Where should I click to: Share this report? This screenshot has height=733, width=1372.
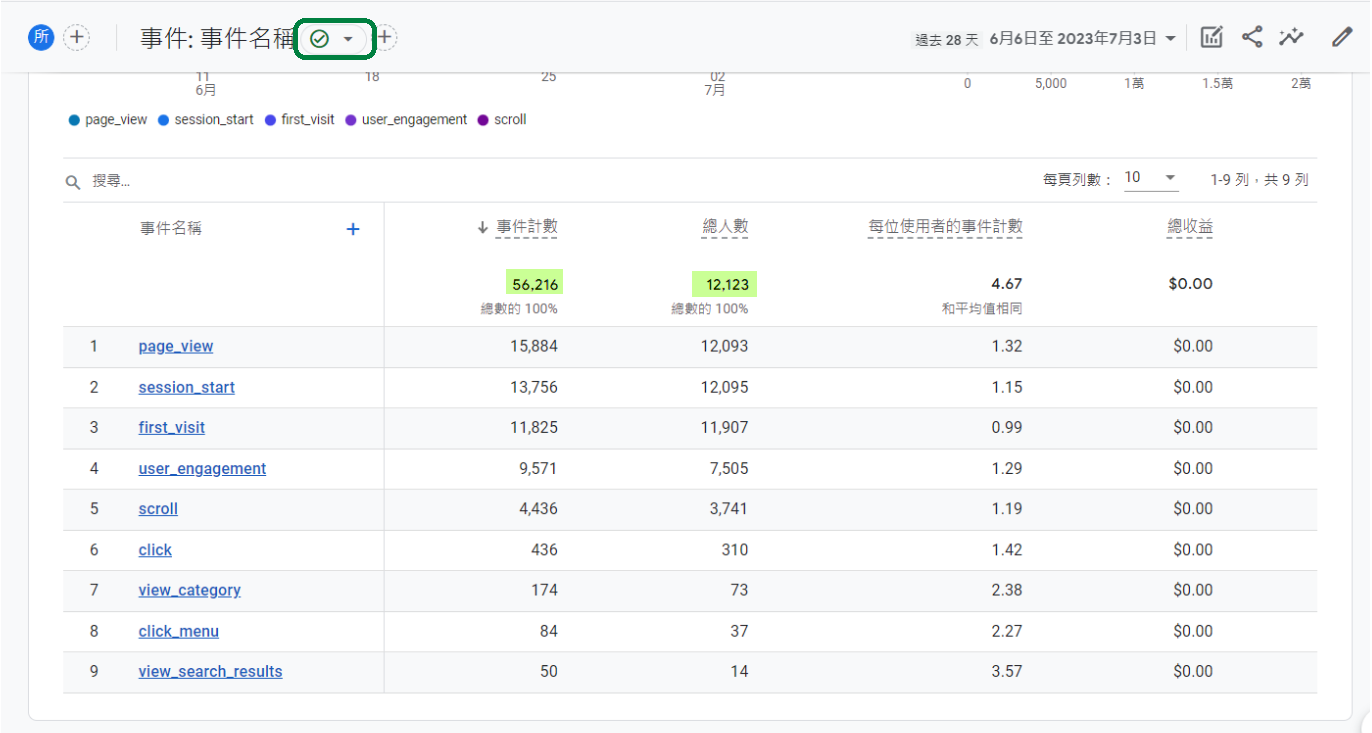point(1252,38)
